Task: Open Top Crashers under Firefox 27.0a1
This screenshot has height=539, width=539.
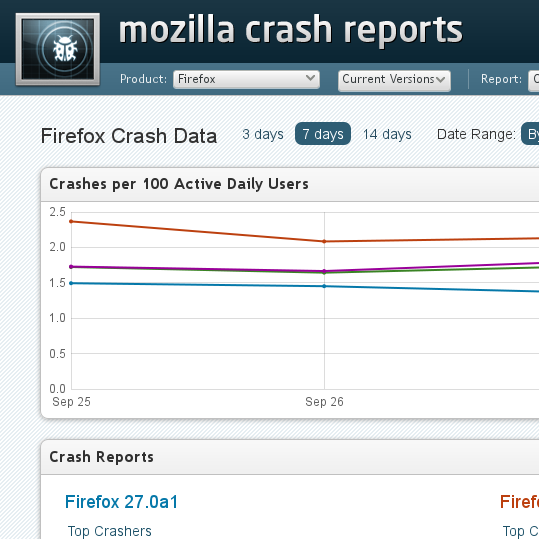Action: point(110,531)
